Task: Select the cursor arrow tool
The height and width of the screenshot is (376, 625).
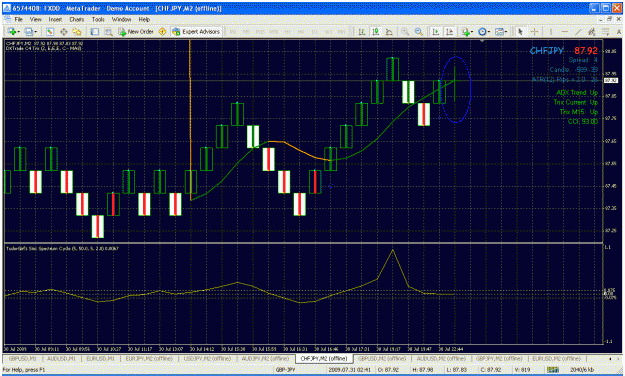Action: [520, 31]
